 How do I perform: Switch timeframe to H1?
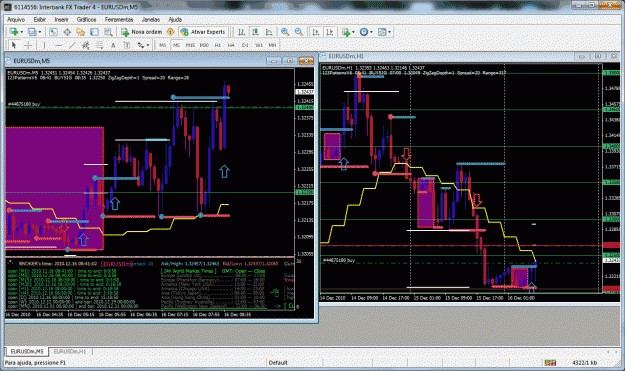coord(218,45)
